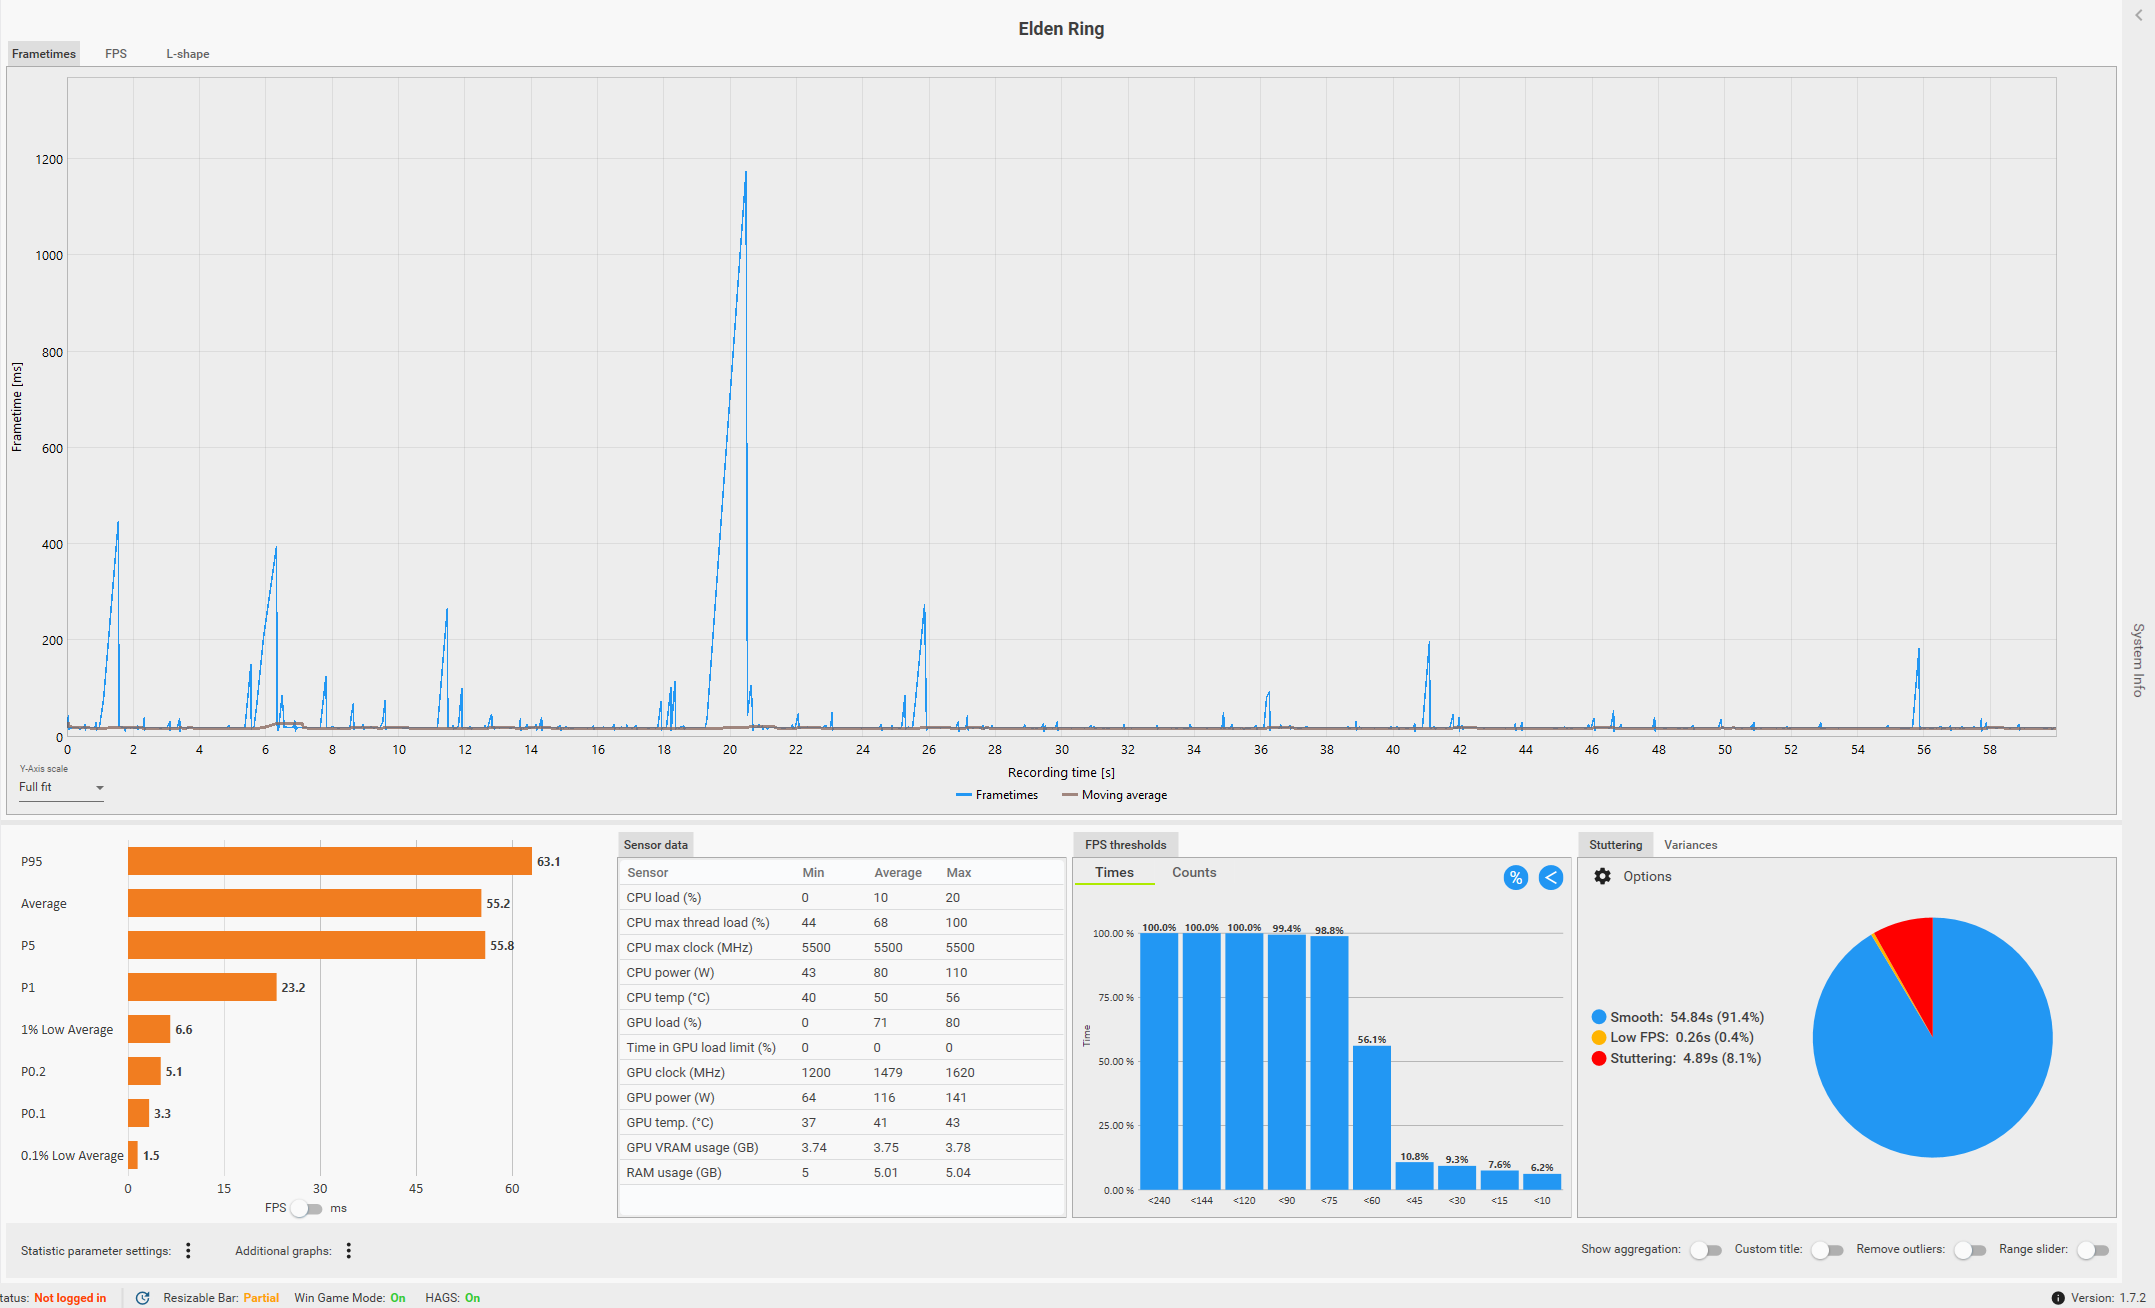The image size is (2155, 1308).
Task: Expand the System Info side panel
Action: click(x=2138, y=660)
